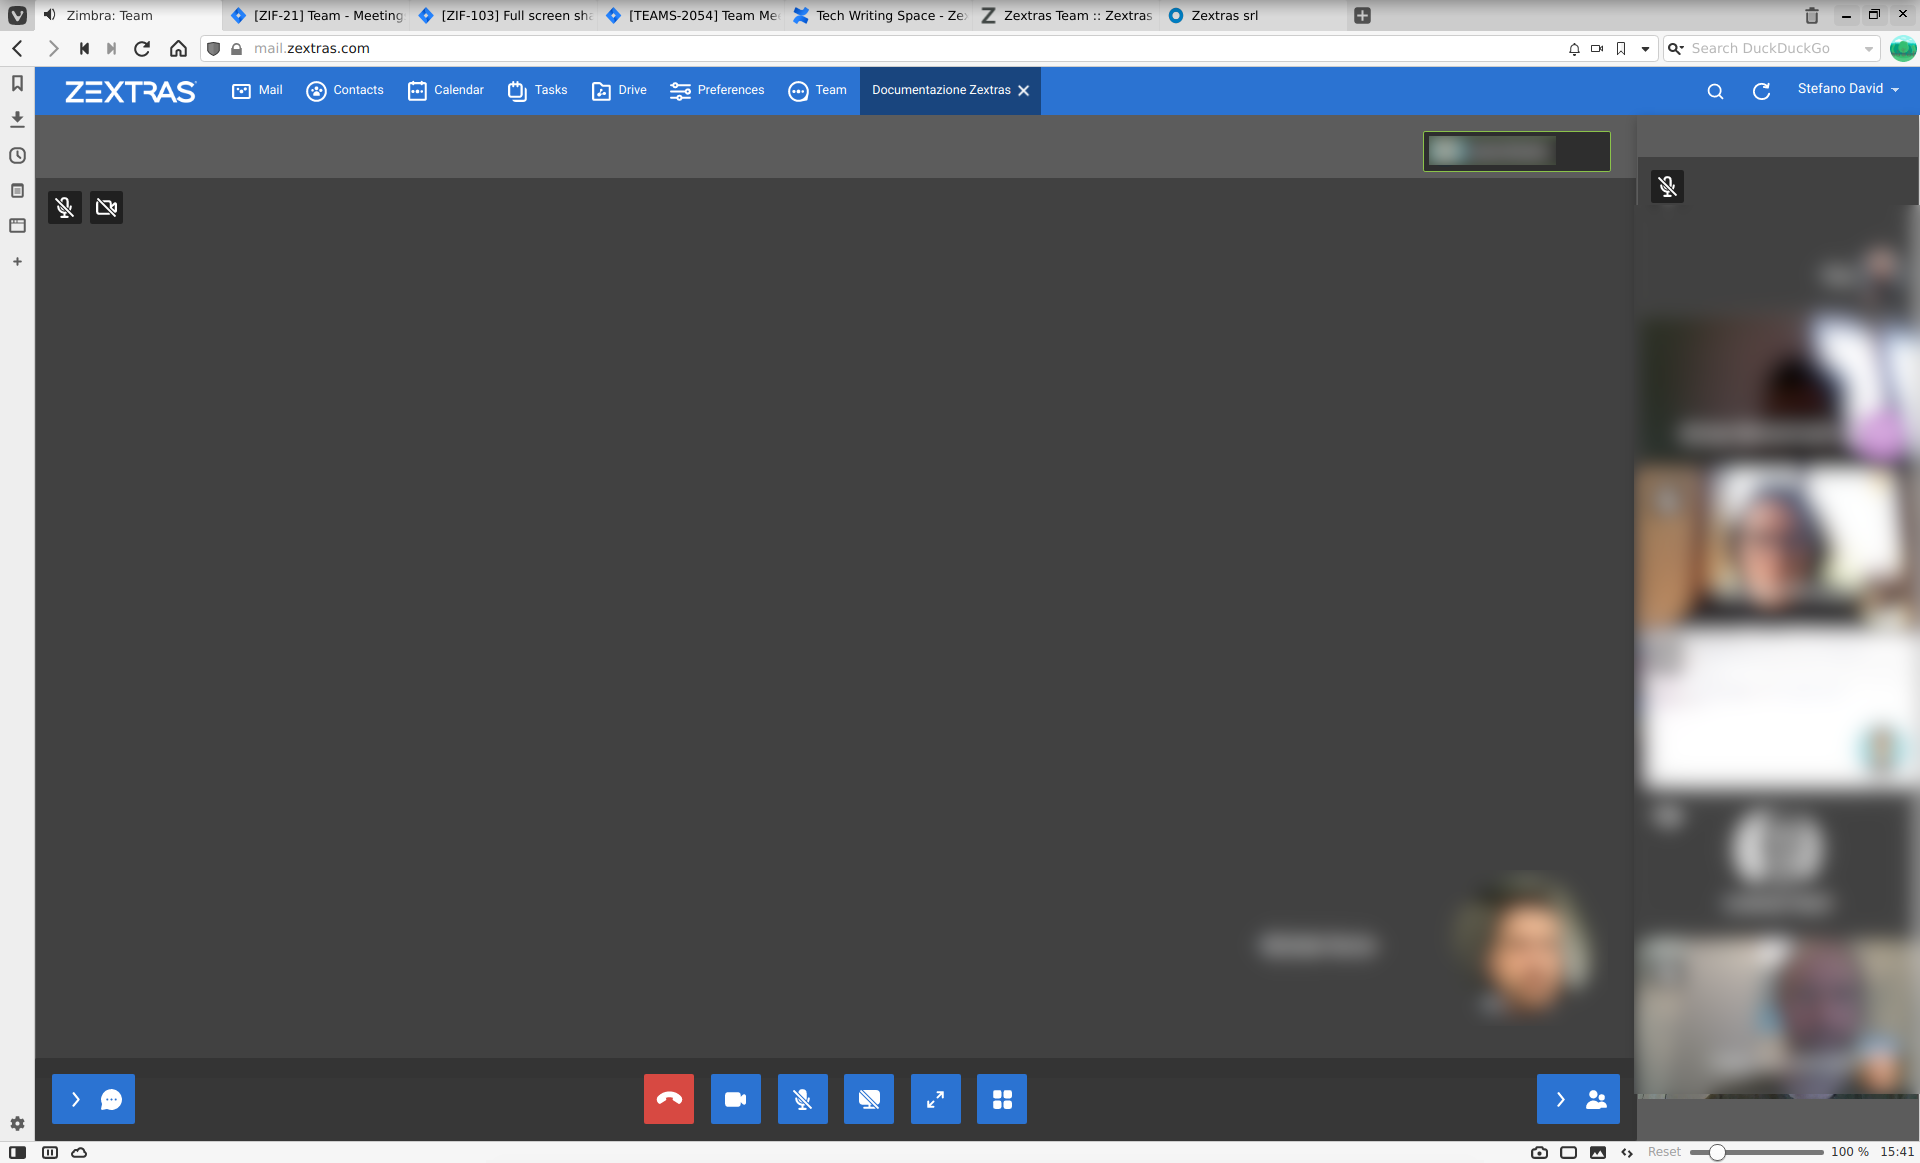The image size is (1920, 1163).
Task: Click the red hang-up call button
Action: point(669,1099)
